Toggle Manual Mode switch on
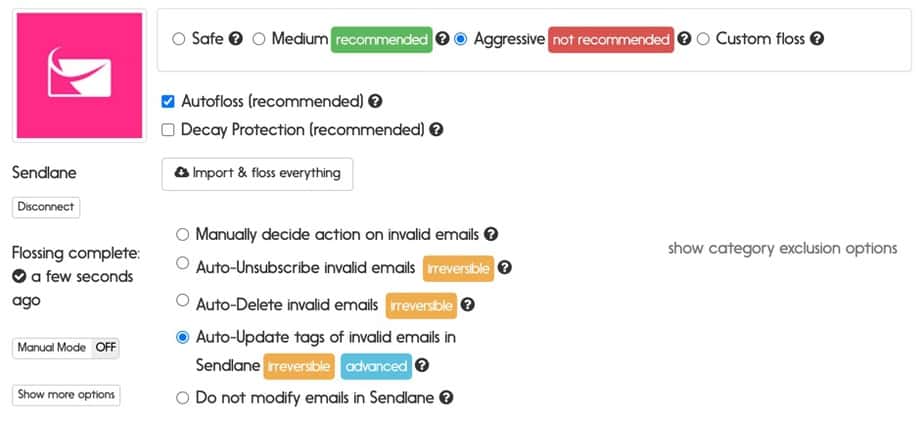The height and width of the screenshot is (422, 924). click(66, 348)
